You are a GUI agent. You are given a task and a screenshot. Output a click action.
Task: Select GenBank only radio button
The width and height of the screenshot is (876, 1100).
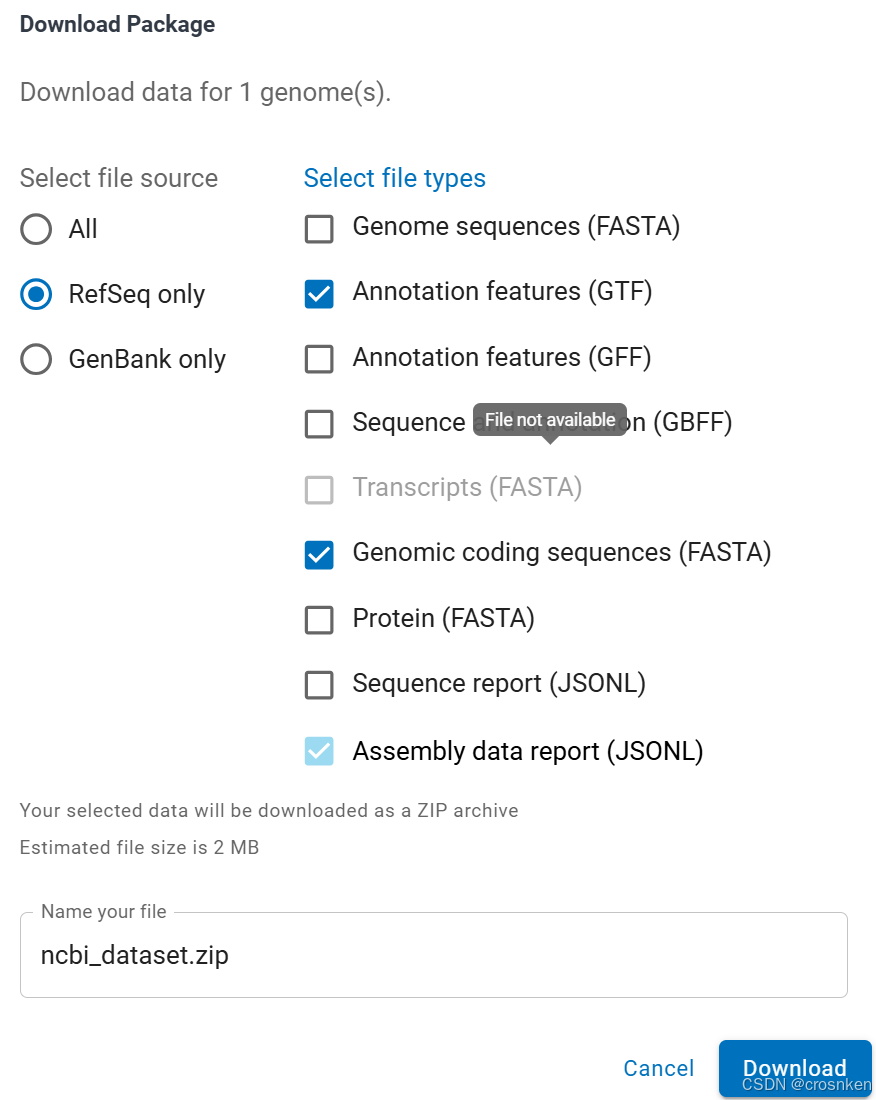click(36, 360)
